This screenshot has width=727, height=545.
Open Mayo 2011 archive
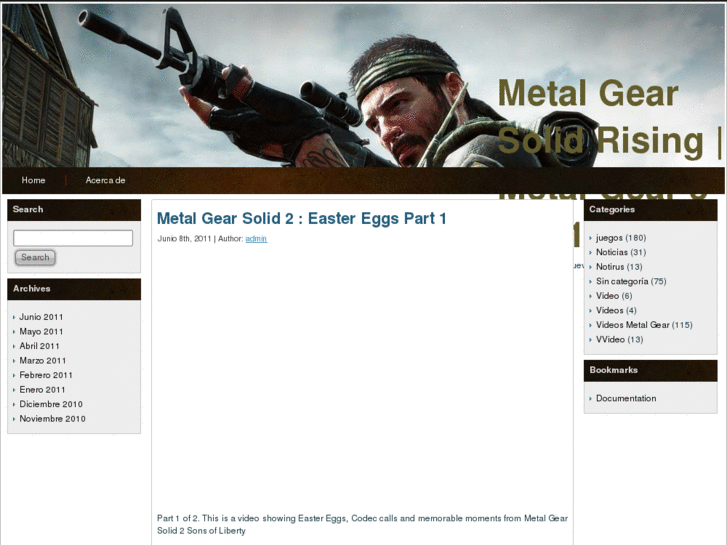tap(41, 331)
